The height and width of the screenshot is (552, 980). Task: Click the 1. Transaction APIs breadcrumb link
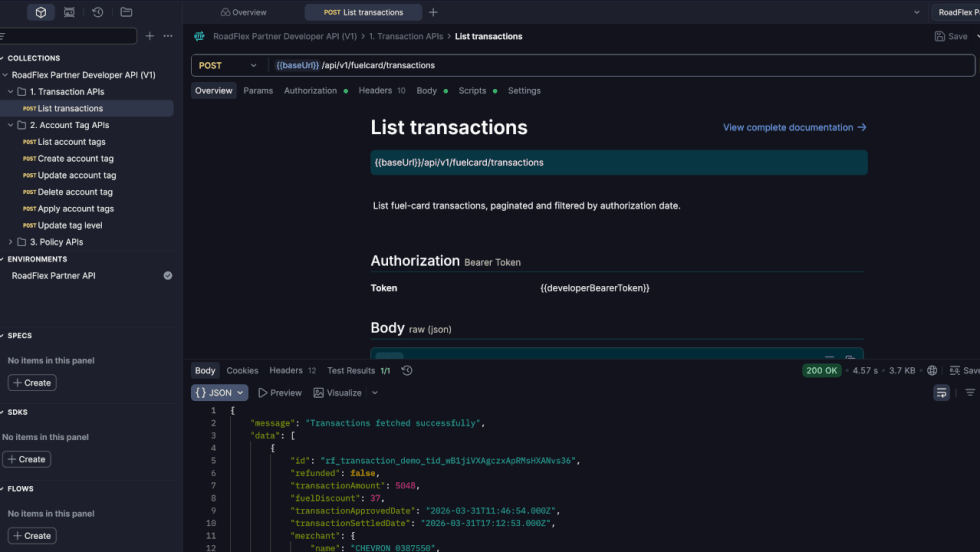click(x=406, y=36)
